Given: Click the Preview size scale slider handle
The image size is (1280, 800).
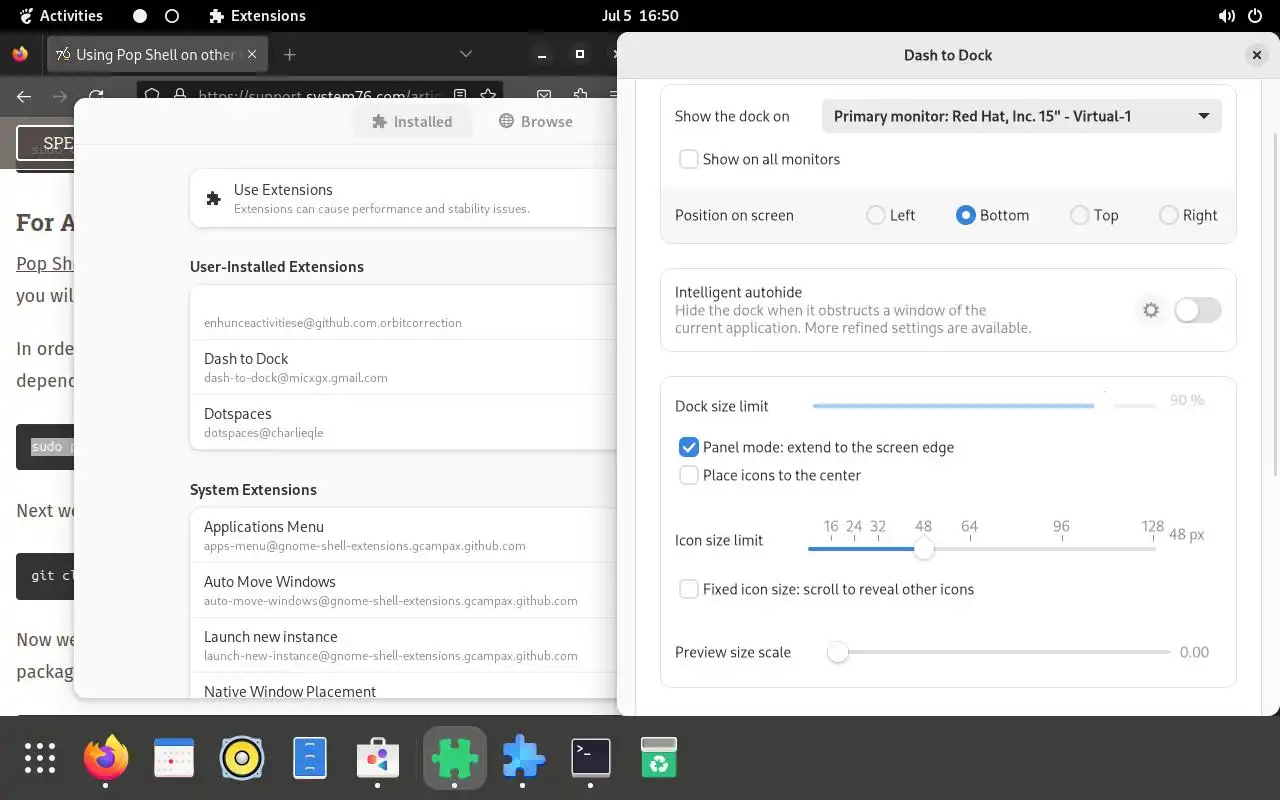Looking at the screenshot, I should pyautogui.click(x=838, y=652).
